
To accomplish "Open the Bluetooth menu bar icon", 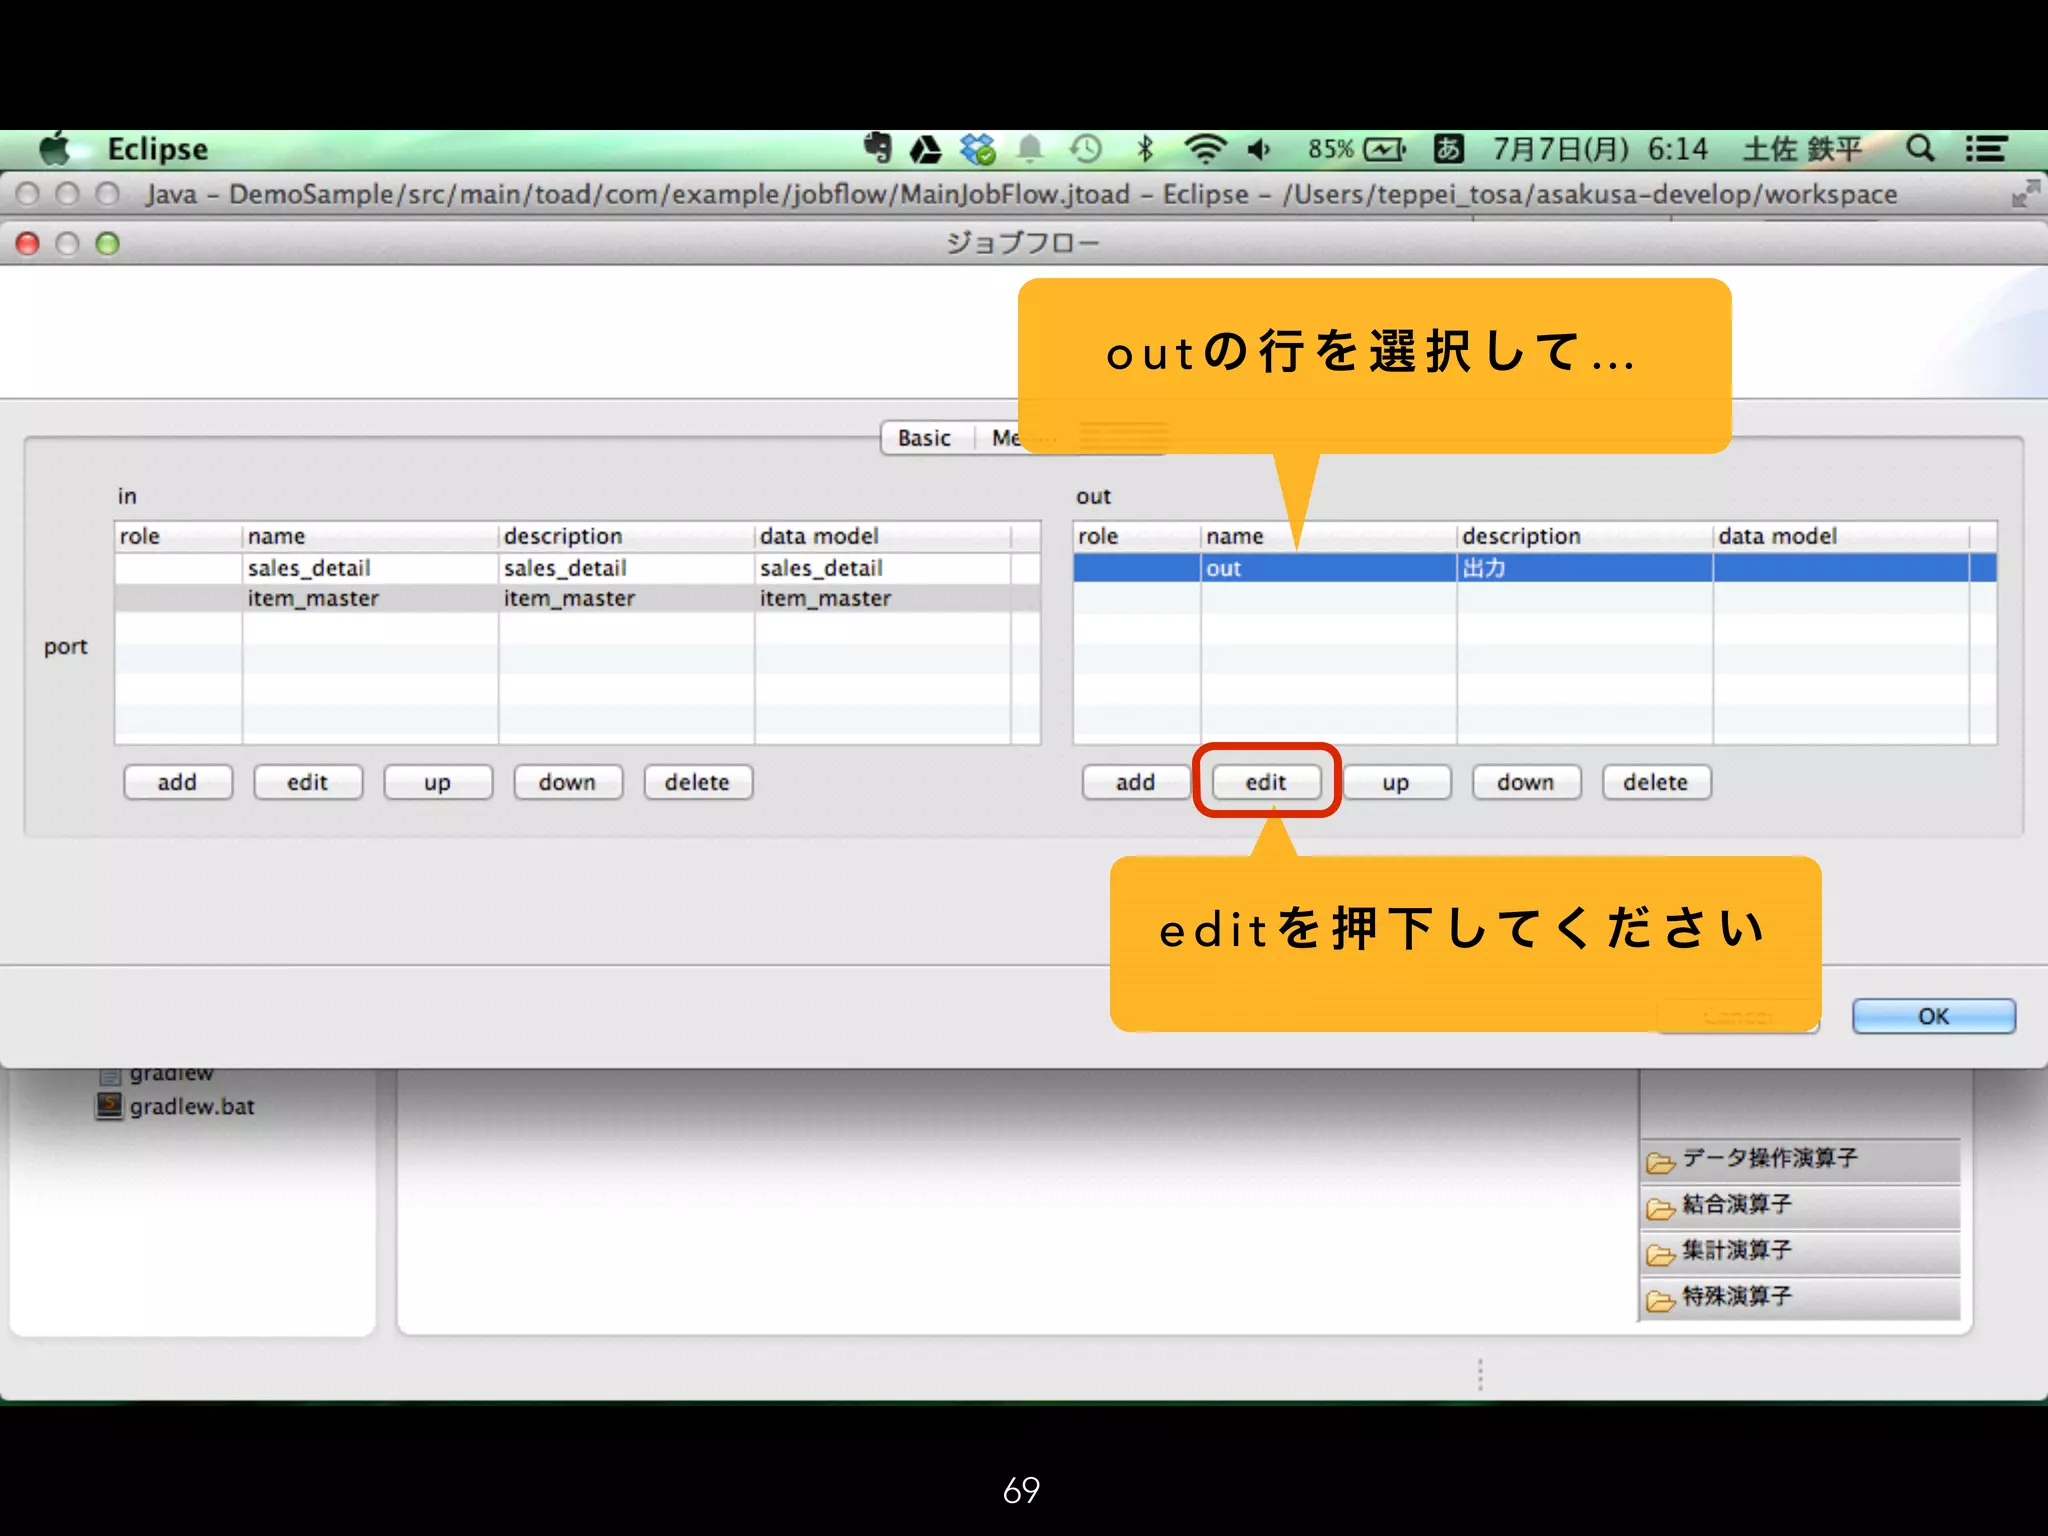I will pos(1145,150).
